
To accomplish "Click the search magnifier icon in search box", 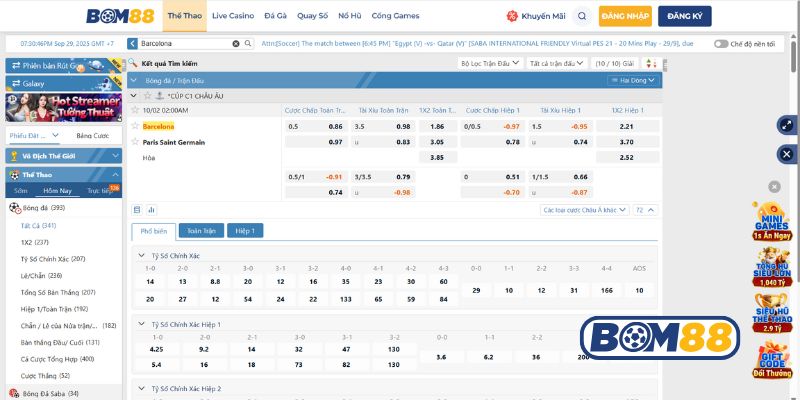I will pyautogui.click(x=247, y=44).
